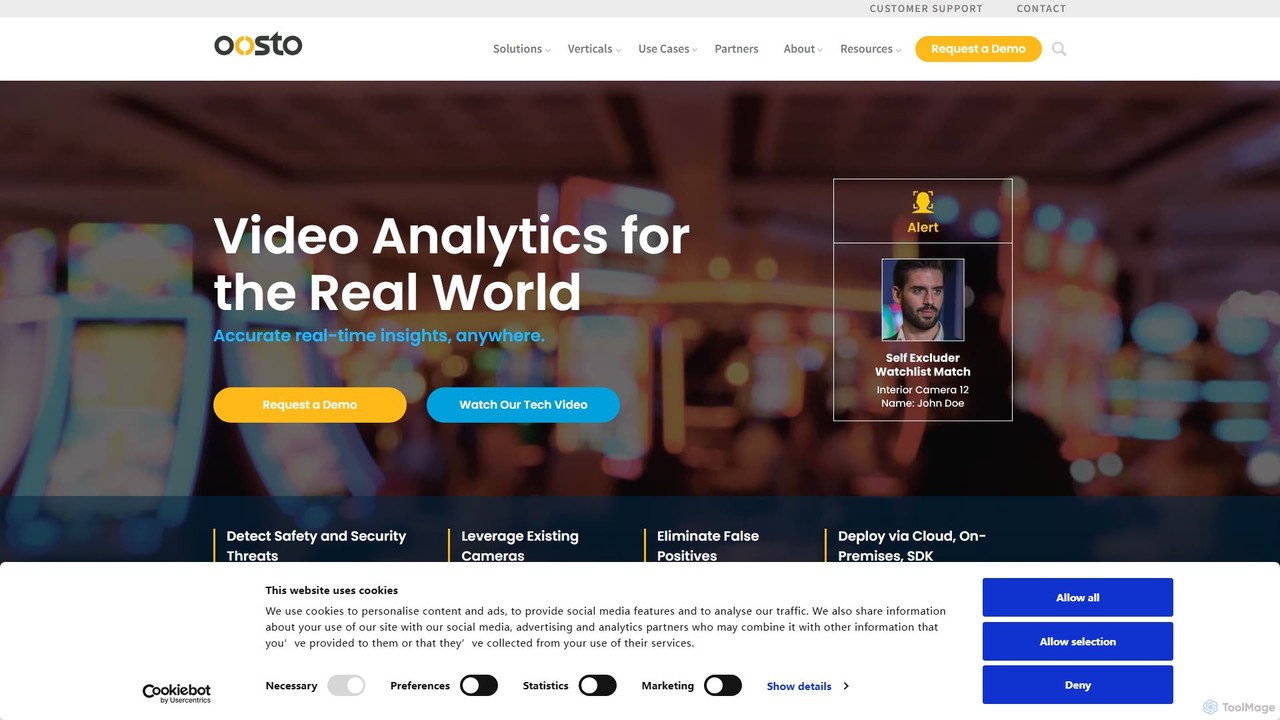Viewport: 1280px width, 720px height.
Task: Expand the Verticals menu
Action: pyautogui.click(x=594, y=49)
